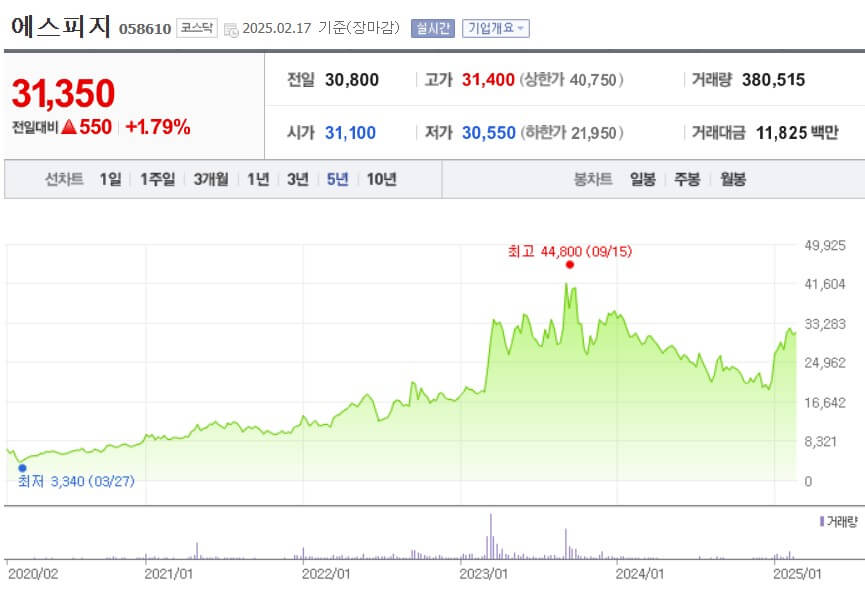Click the red 최고 high point dot

[x=570, y=265]
